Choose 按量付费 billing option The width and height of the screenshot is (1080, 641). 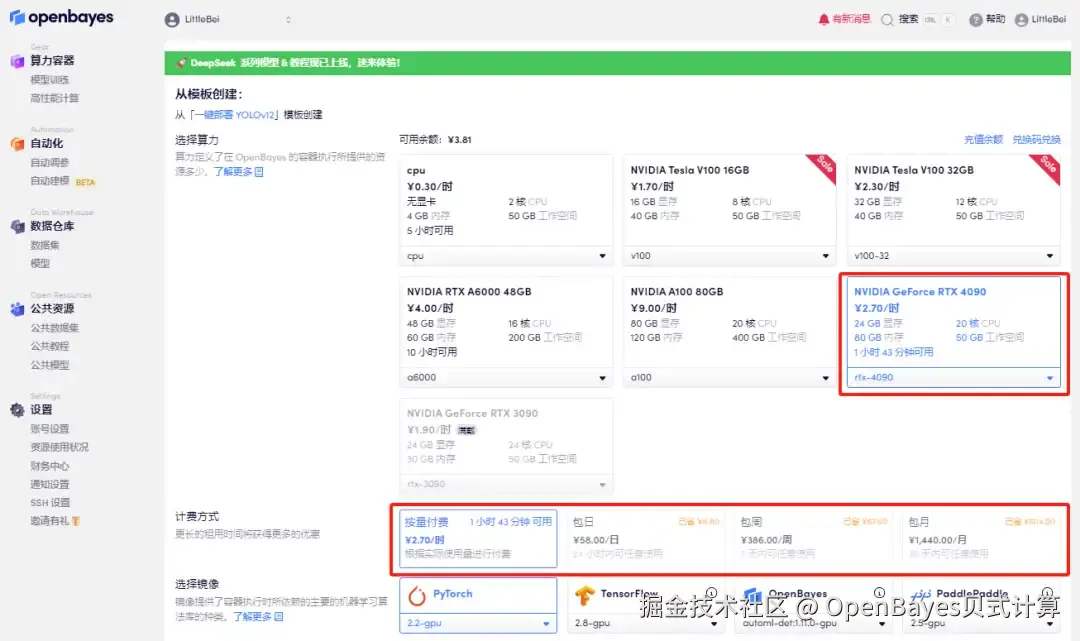(478, 538)
